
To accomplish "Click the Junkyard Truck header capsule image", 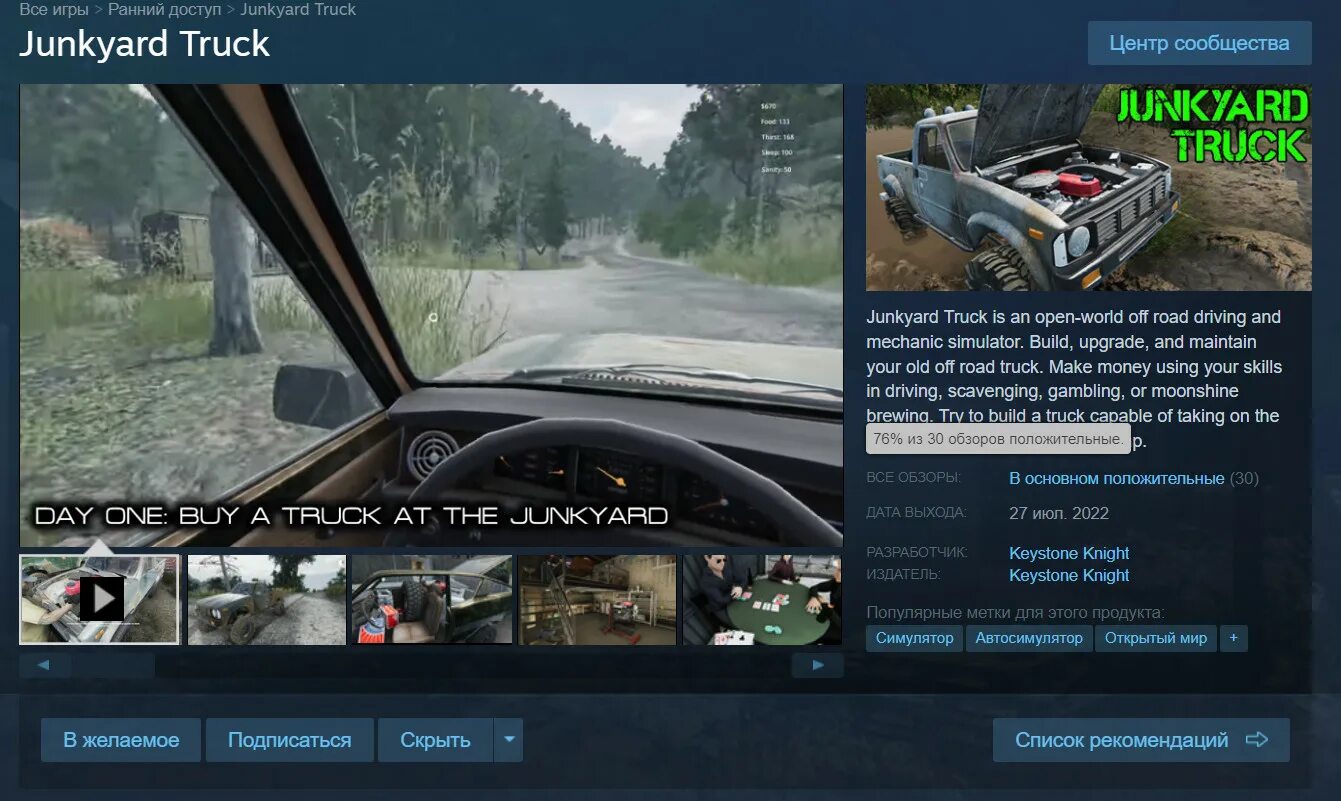I will tap(1088, 187).
